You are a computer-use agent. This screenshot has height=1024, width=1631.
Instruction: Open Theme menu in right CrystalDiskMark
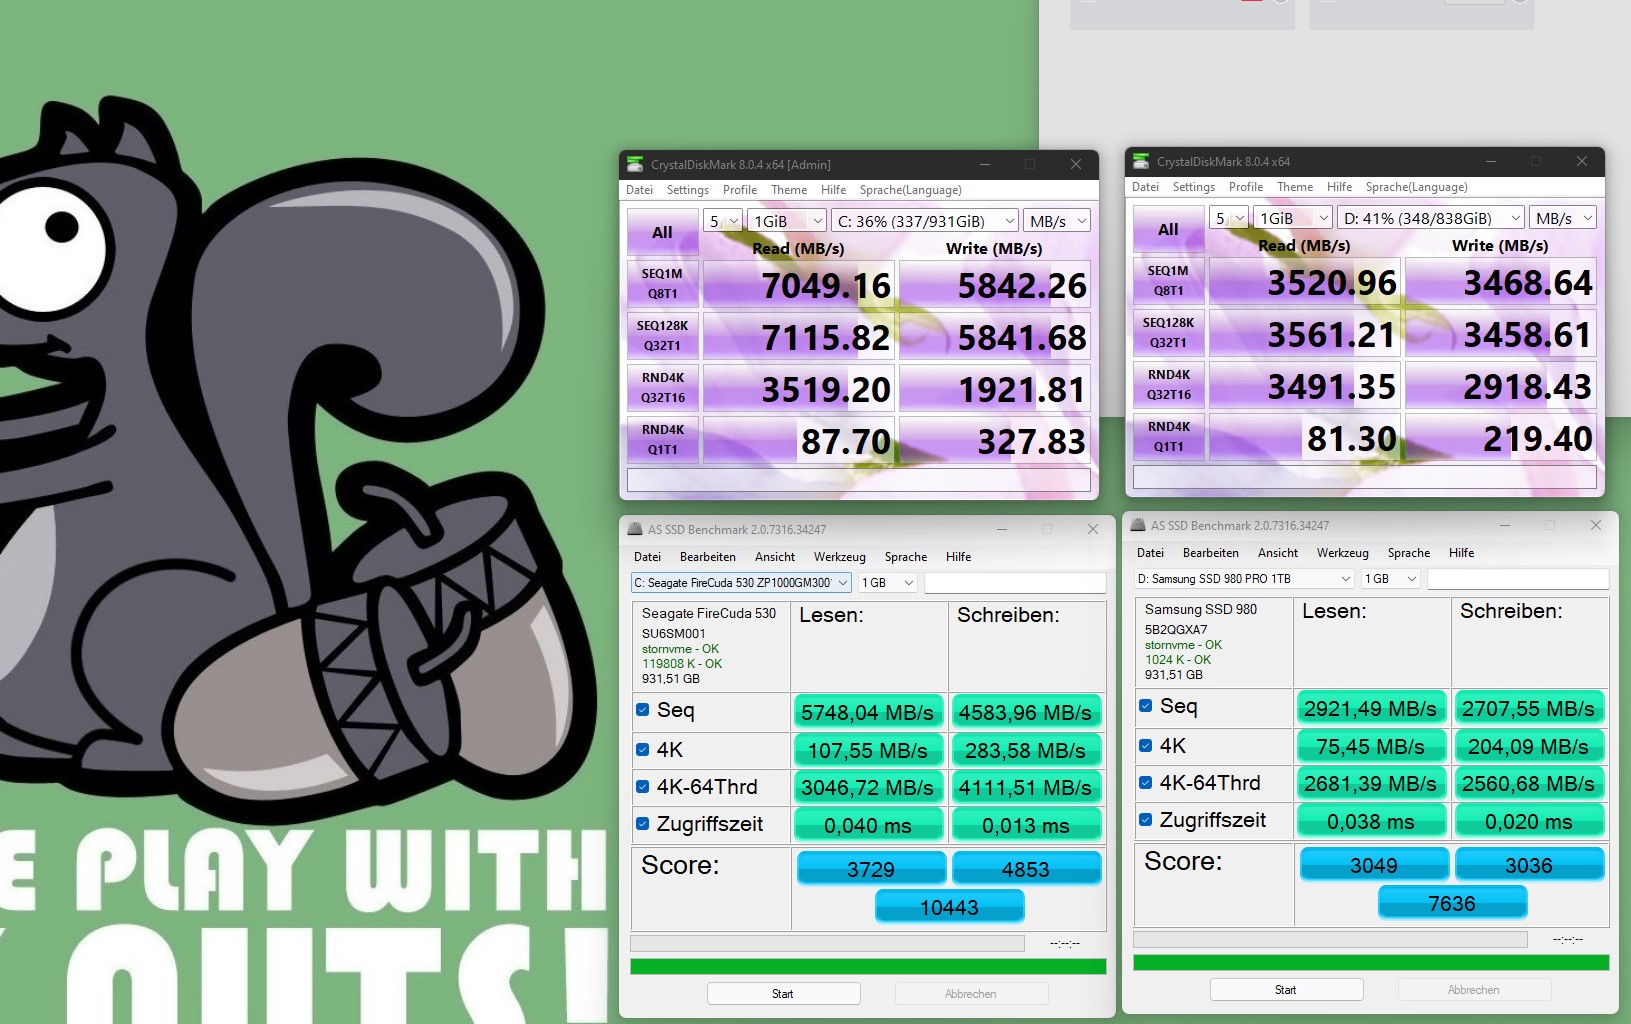pos(1295,187)
